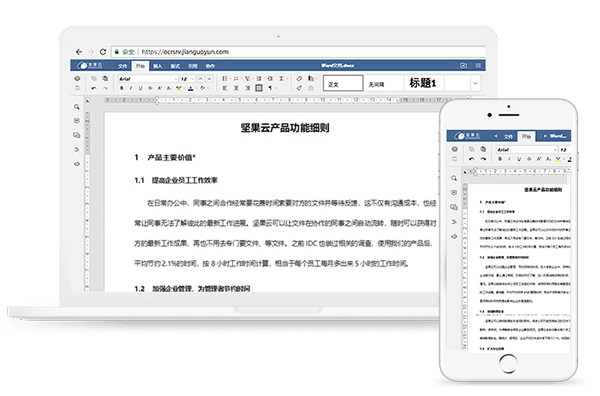Open the 文件 tab on laptop ribbon

coord(122,66)
